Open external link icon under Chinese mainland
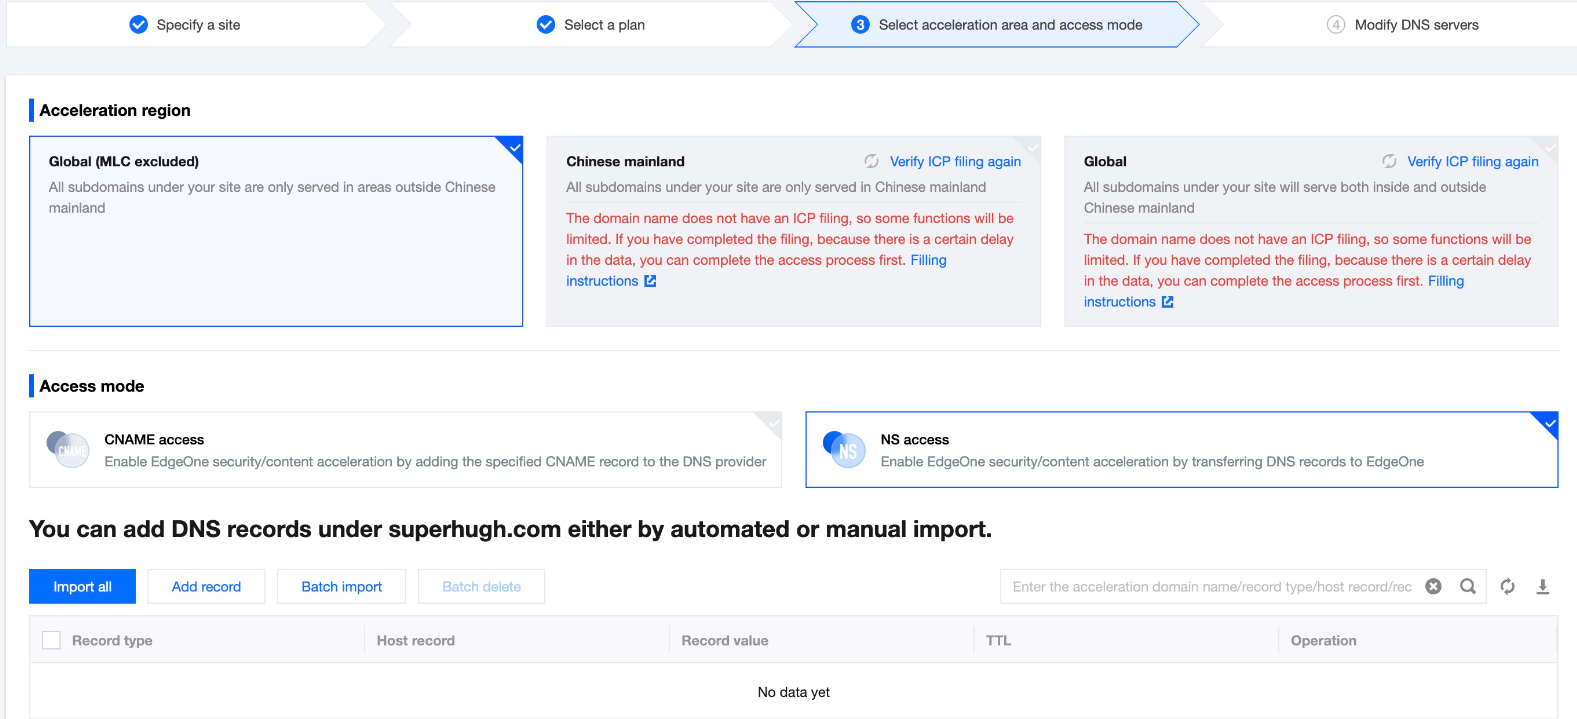This screenshot has width=1577, height=719. pos(650,281)
